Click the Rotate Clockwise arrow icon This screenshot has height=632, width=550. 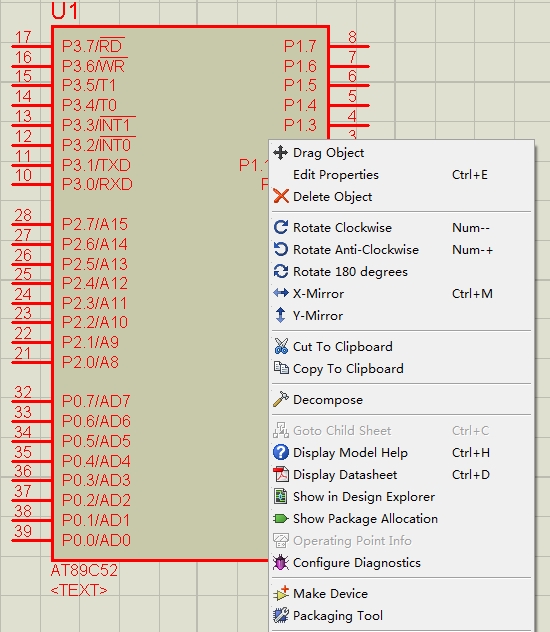point(280,227)
